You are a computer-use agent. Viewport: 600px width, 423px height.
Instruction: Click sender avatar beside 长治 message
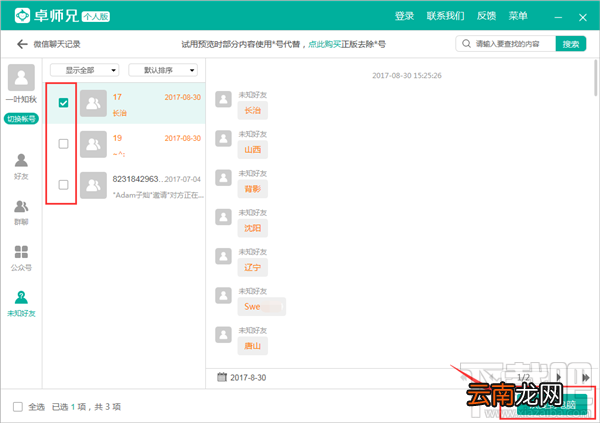(x=223, y=100)
